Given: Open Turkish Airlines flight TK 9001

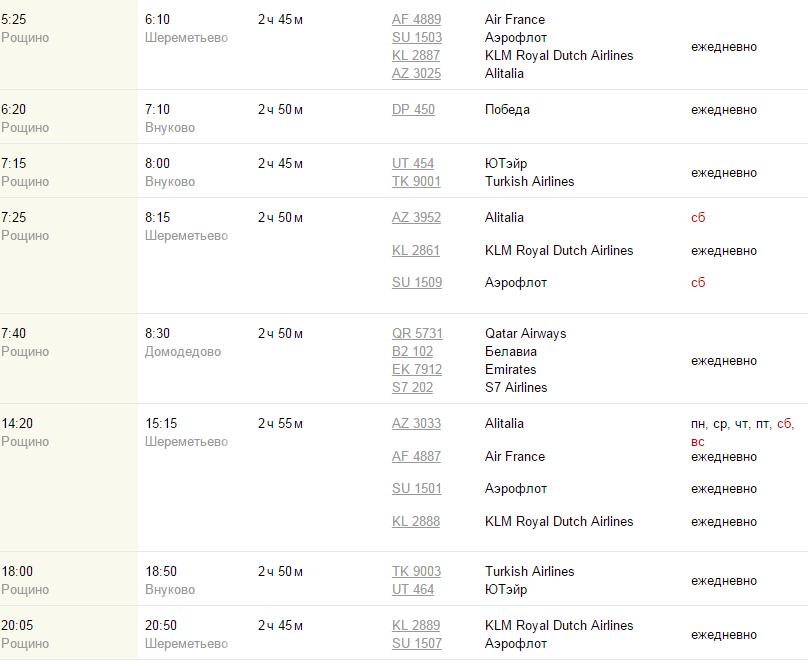Looking at the screenshot, I should [x=416, y=182].
